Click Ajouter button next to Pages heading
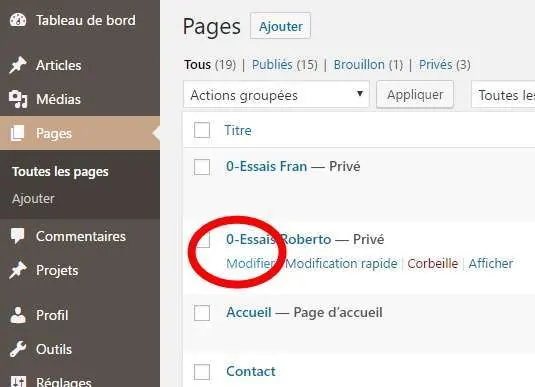The height and width of the screenshot is (387, 535). click(280, 26)
